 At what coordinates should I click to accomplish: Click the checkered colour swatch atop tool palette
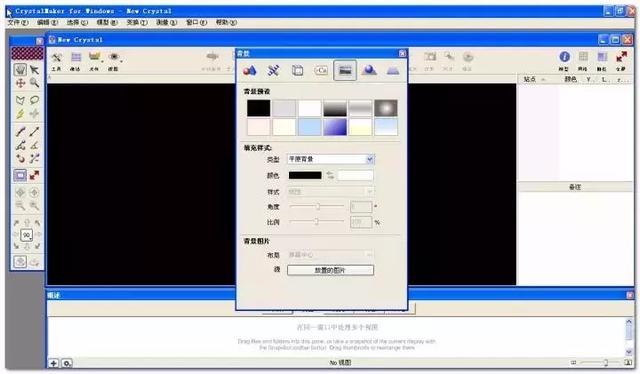pos(27,53)
